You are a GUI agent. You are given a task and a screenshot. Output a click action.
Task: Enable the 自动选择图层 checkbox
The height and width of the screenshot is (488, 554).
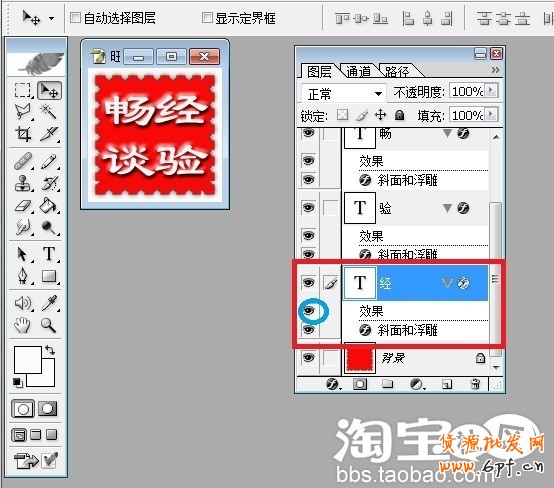(75, 17)
